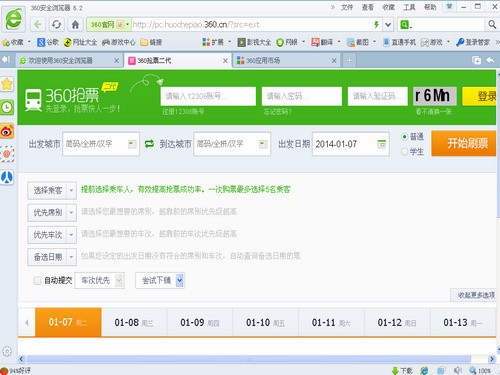The width and height of the screenshot is (500, 375).
Task: Click the browser back arrow button
Action: pyautogui.click(x=37, y=24)
